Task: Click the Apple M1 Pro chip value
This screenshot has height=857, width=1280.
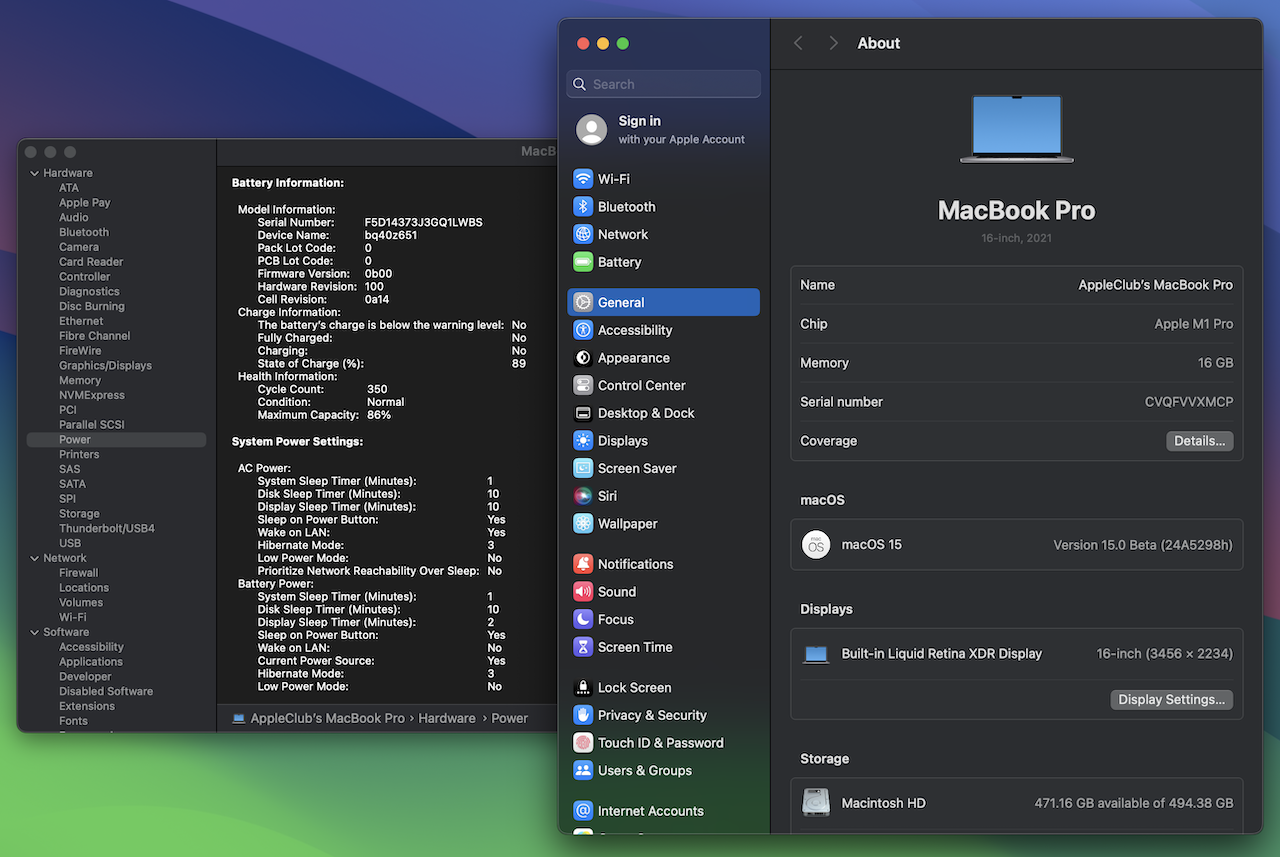Action: pyautogui.click(x=1194, y=324)
